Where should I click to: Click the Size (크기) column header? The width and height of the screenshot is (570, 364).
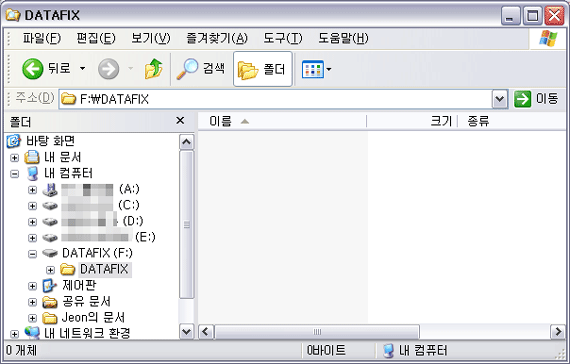click(412, 121)
